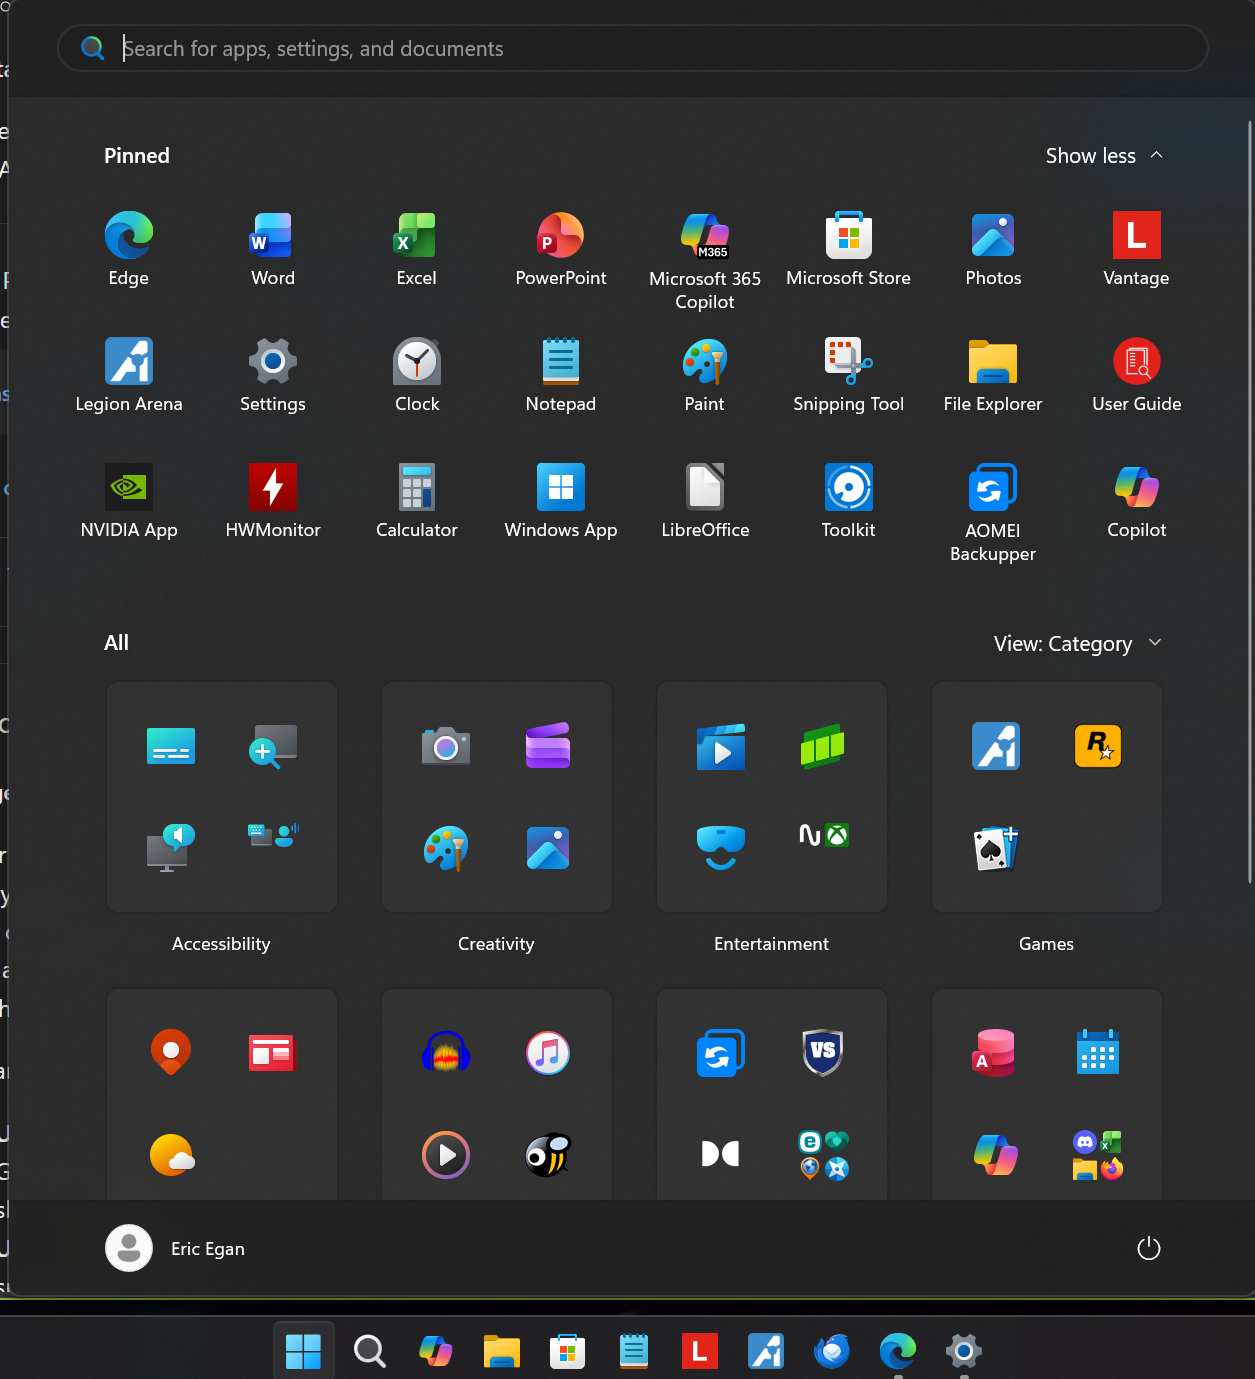
Task: Open Magnifier in Accessibility category
Action: [x=273, y=746]
